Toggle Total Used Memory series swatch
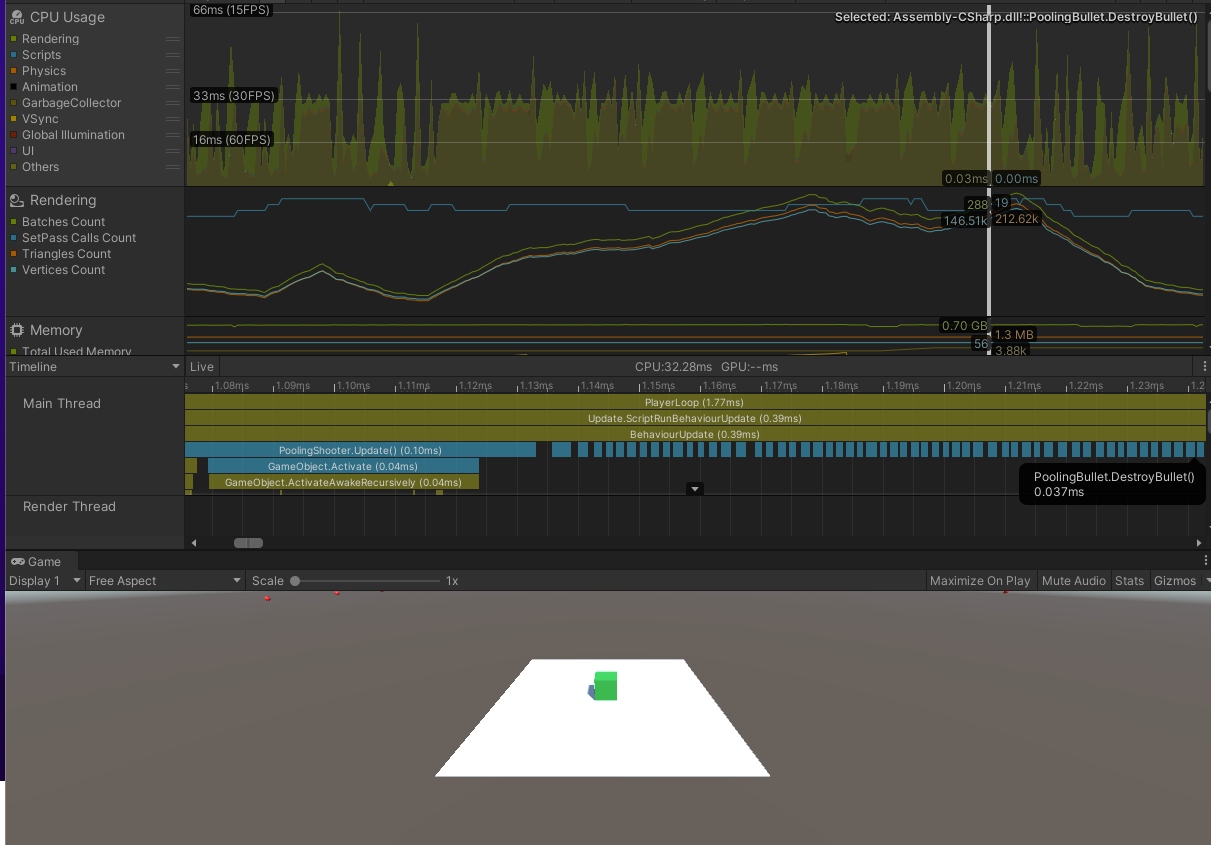Viewport: 1211px width, 845px height. pos(13,351)
